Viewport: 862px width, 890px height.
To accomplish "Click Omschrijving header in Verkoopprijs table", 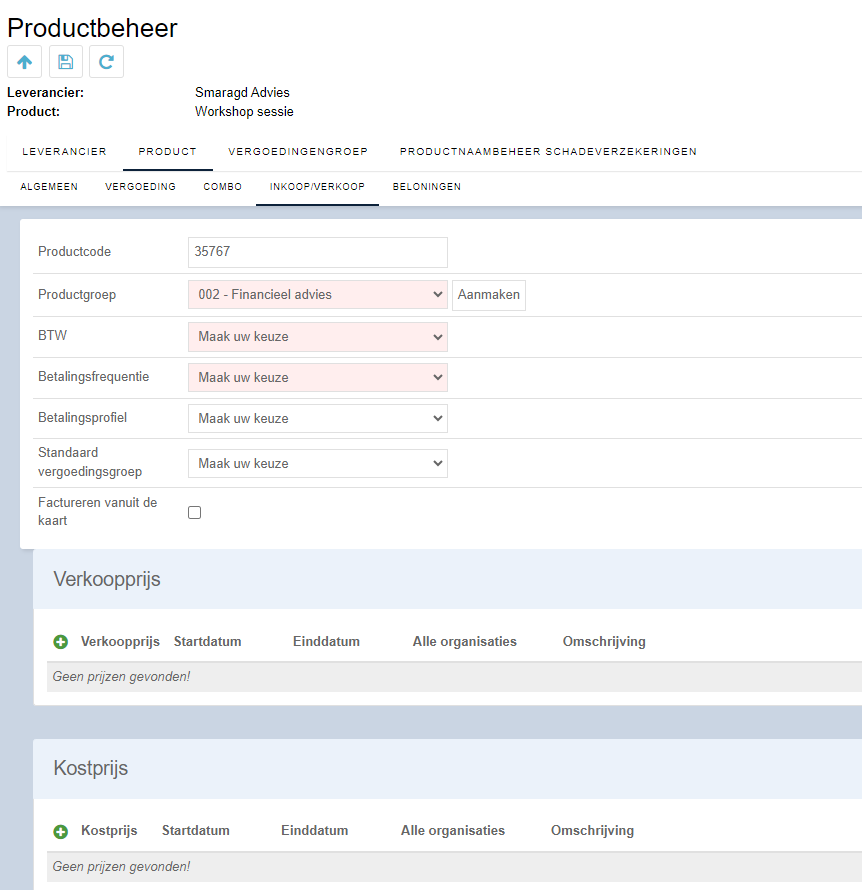I will [604, 641].
